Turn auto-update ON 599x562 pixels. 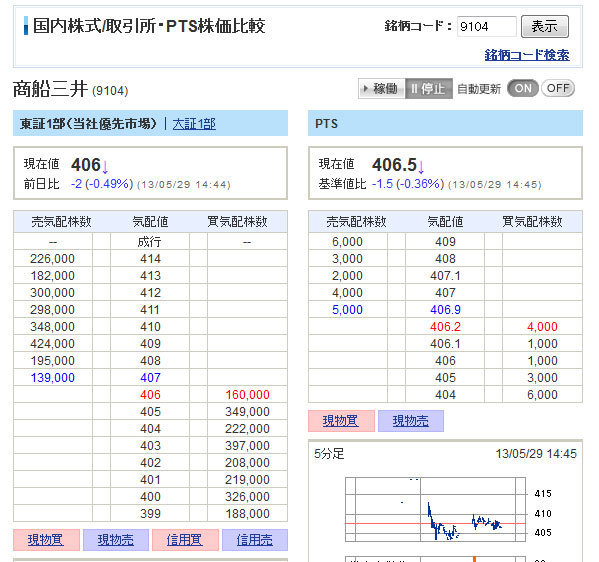(523, 89)
